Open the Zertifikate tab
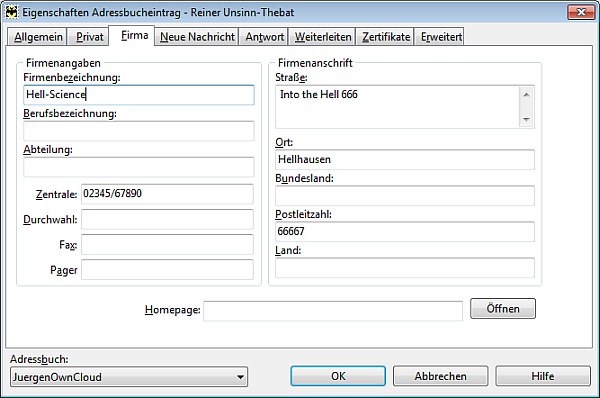 (x=385, y=37)
